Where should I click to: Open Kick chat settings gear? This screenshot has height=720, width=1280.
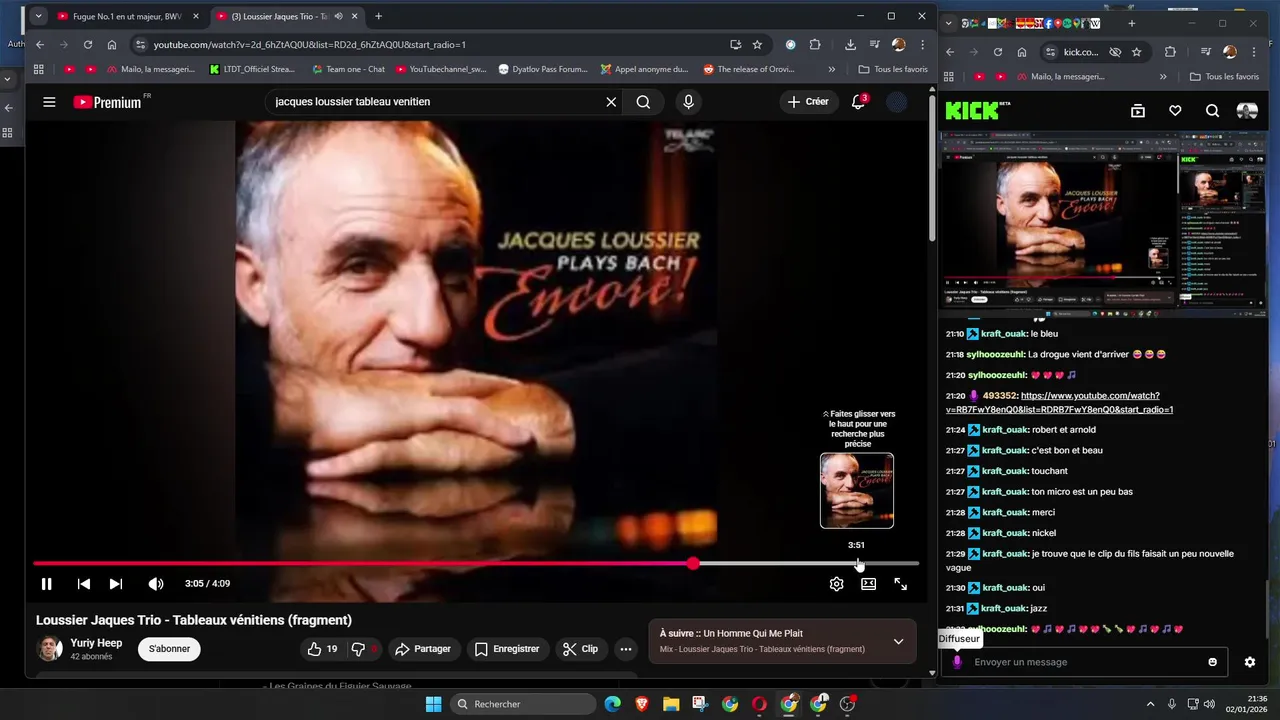[x=1249, y=662]
